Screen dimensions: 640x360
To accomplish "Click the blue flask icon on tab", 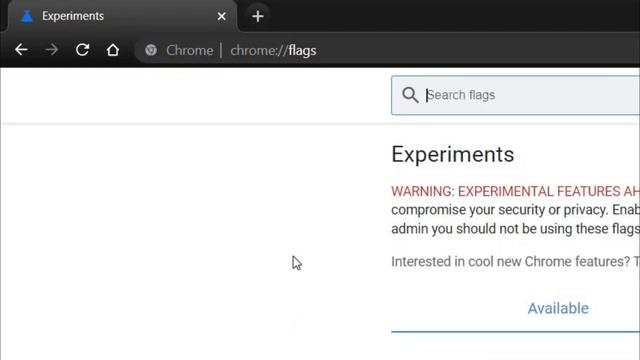I will tap(27, 16).
